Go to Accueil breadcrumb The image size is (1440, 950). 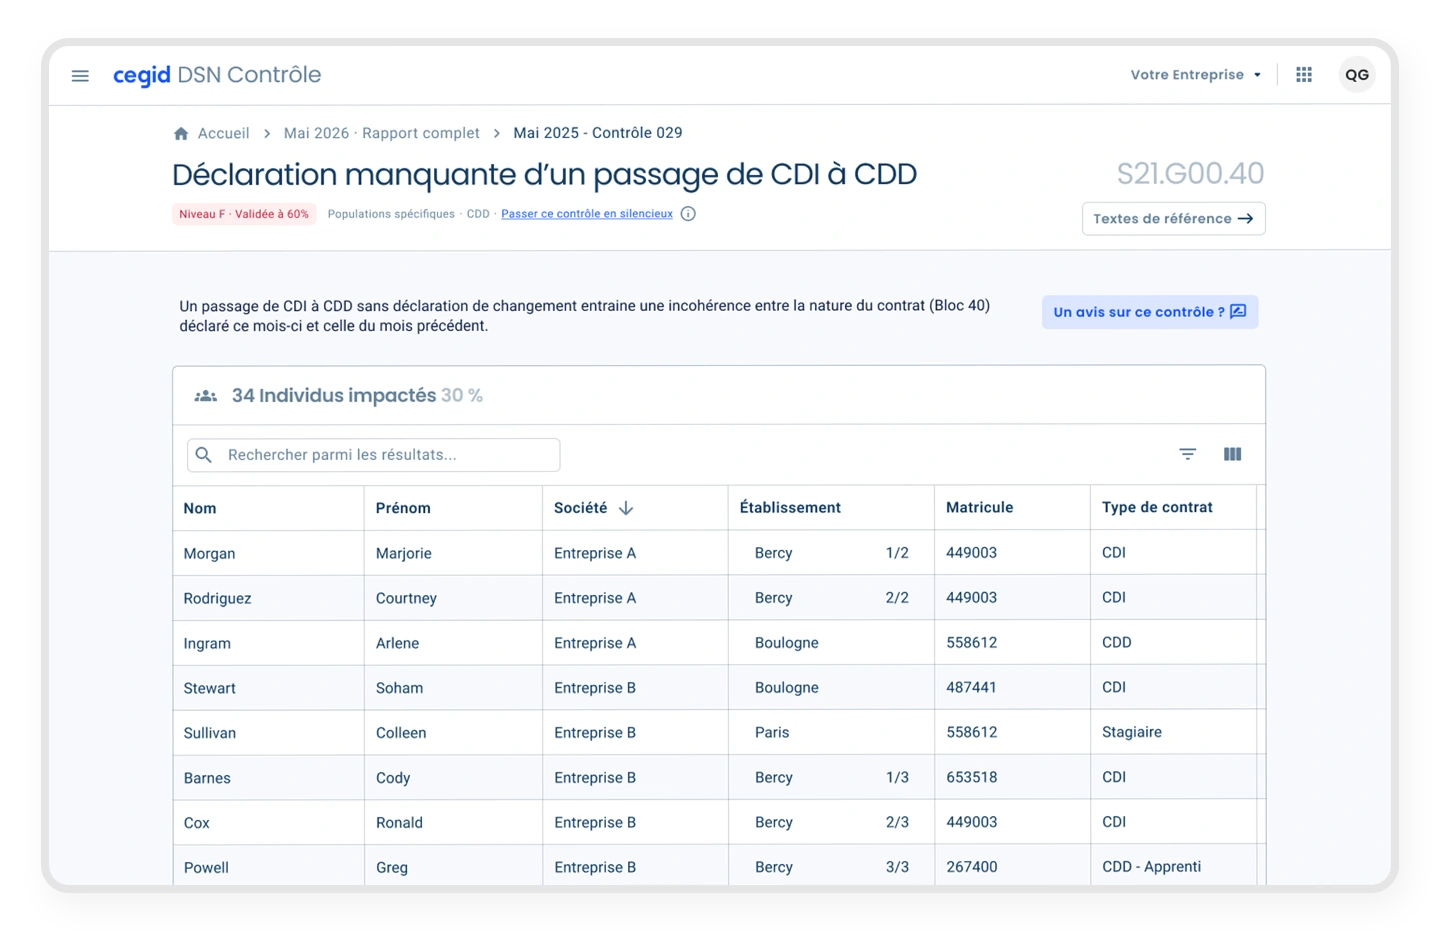pyautogui.click(x=223, y=134)
